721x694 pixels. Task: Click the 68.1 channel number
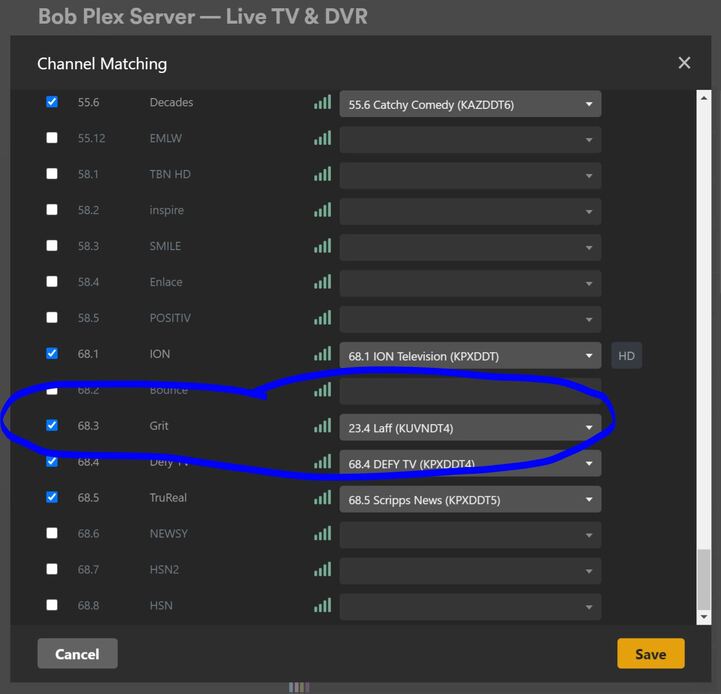pyautogui.click(x=88, y=354)
